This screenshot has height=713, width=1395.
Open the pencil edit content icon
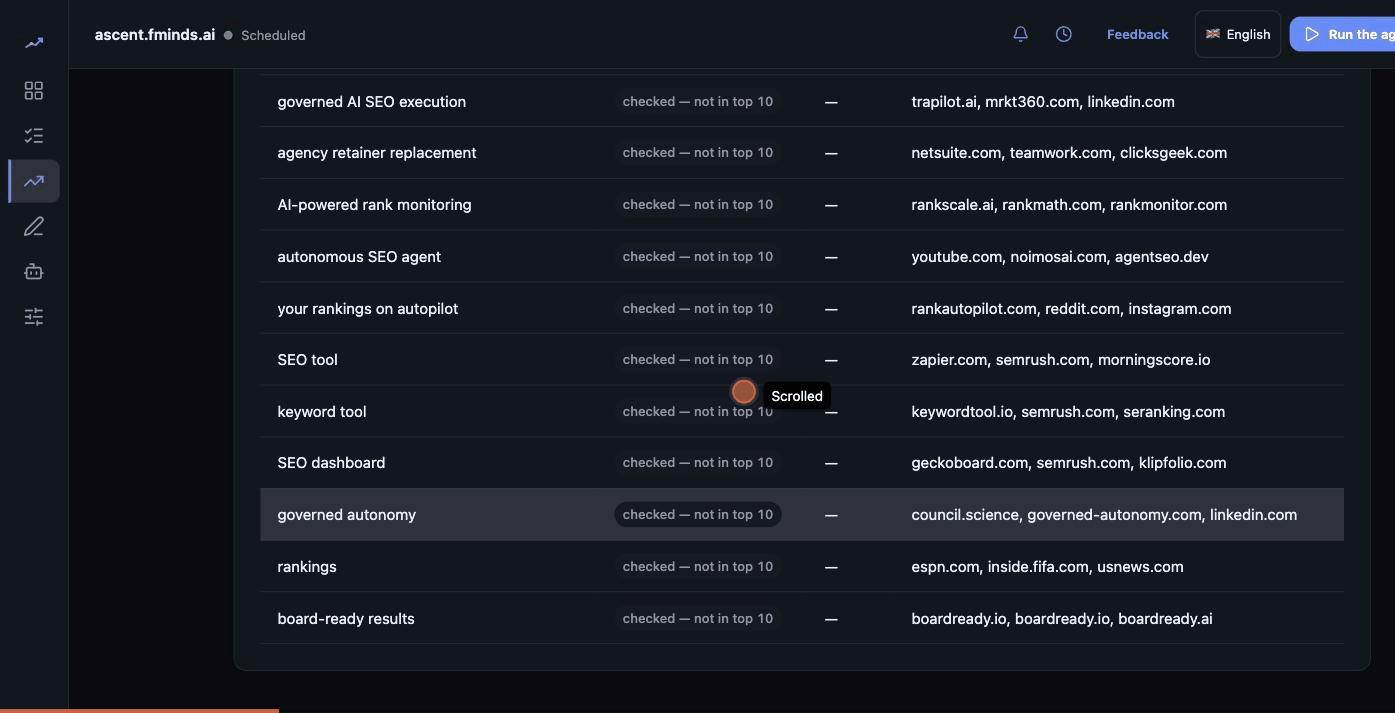[34, 227]
